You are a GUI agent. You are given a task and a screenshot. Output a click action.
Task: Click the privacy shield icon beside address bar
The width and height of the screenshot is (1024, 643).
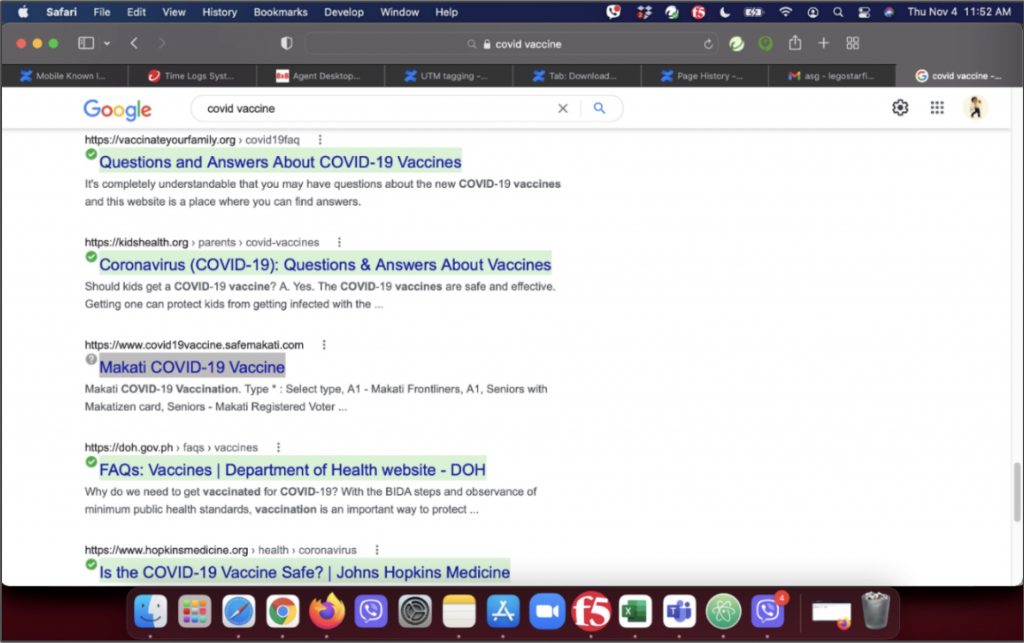coord(286,44)
